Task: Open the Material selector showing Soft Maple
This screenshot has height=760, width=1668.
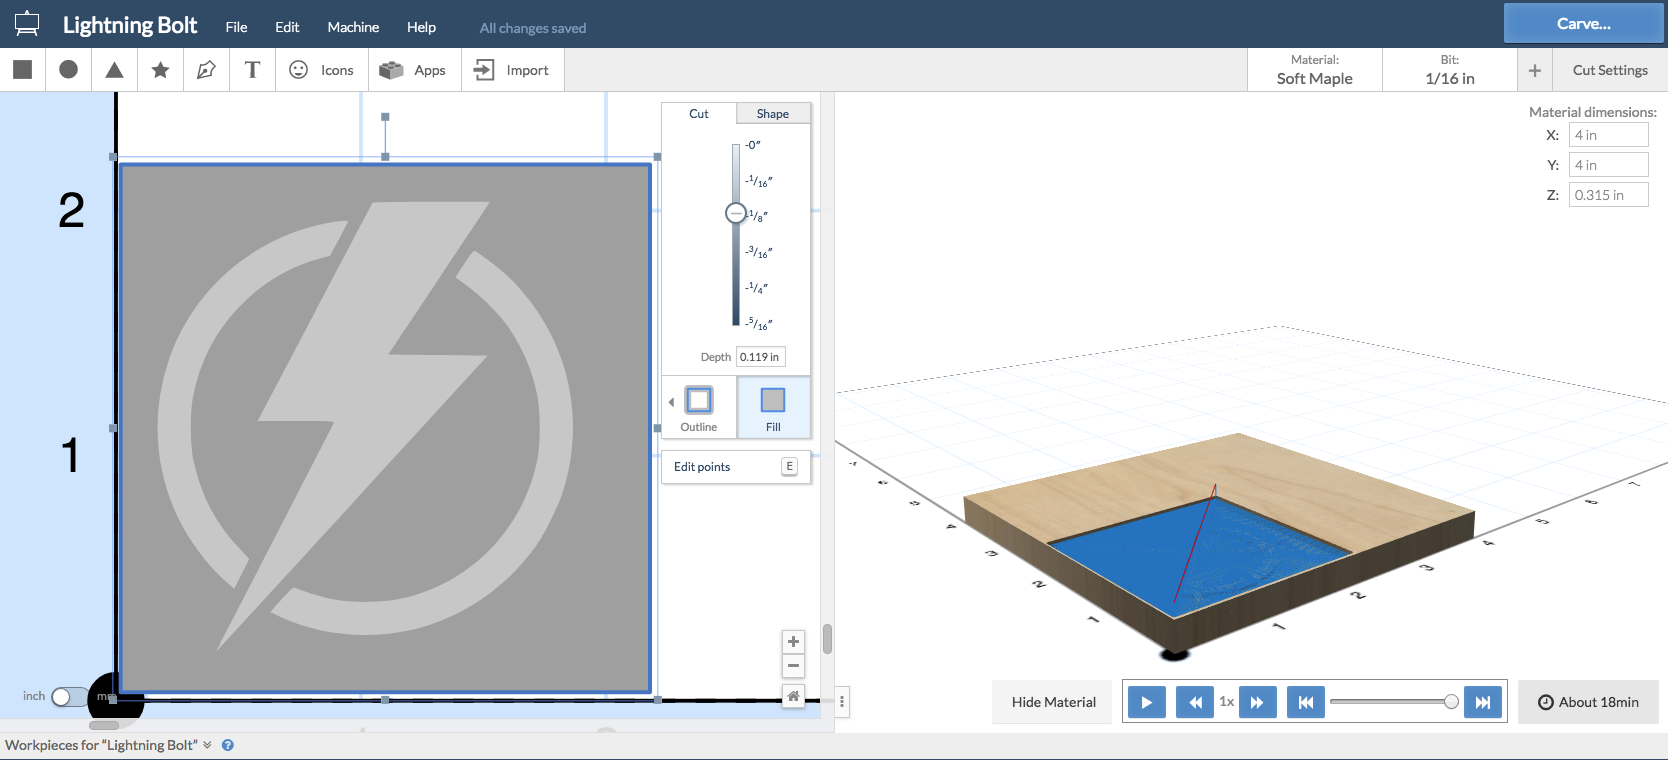Action: pyautogui.click(x=1314, y=70)
